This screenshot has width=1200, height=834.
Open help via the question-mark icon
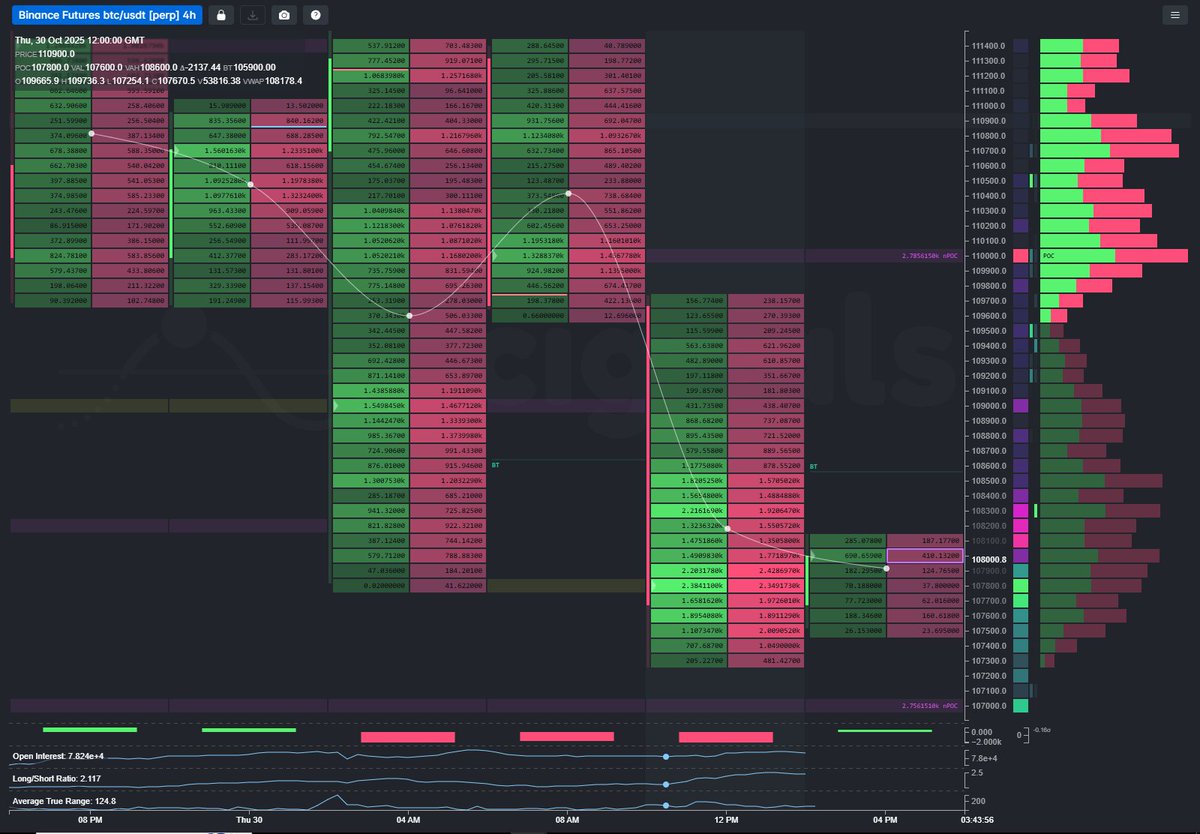coord(316,15)
